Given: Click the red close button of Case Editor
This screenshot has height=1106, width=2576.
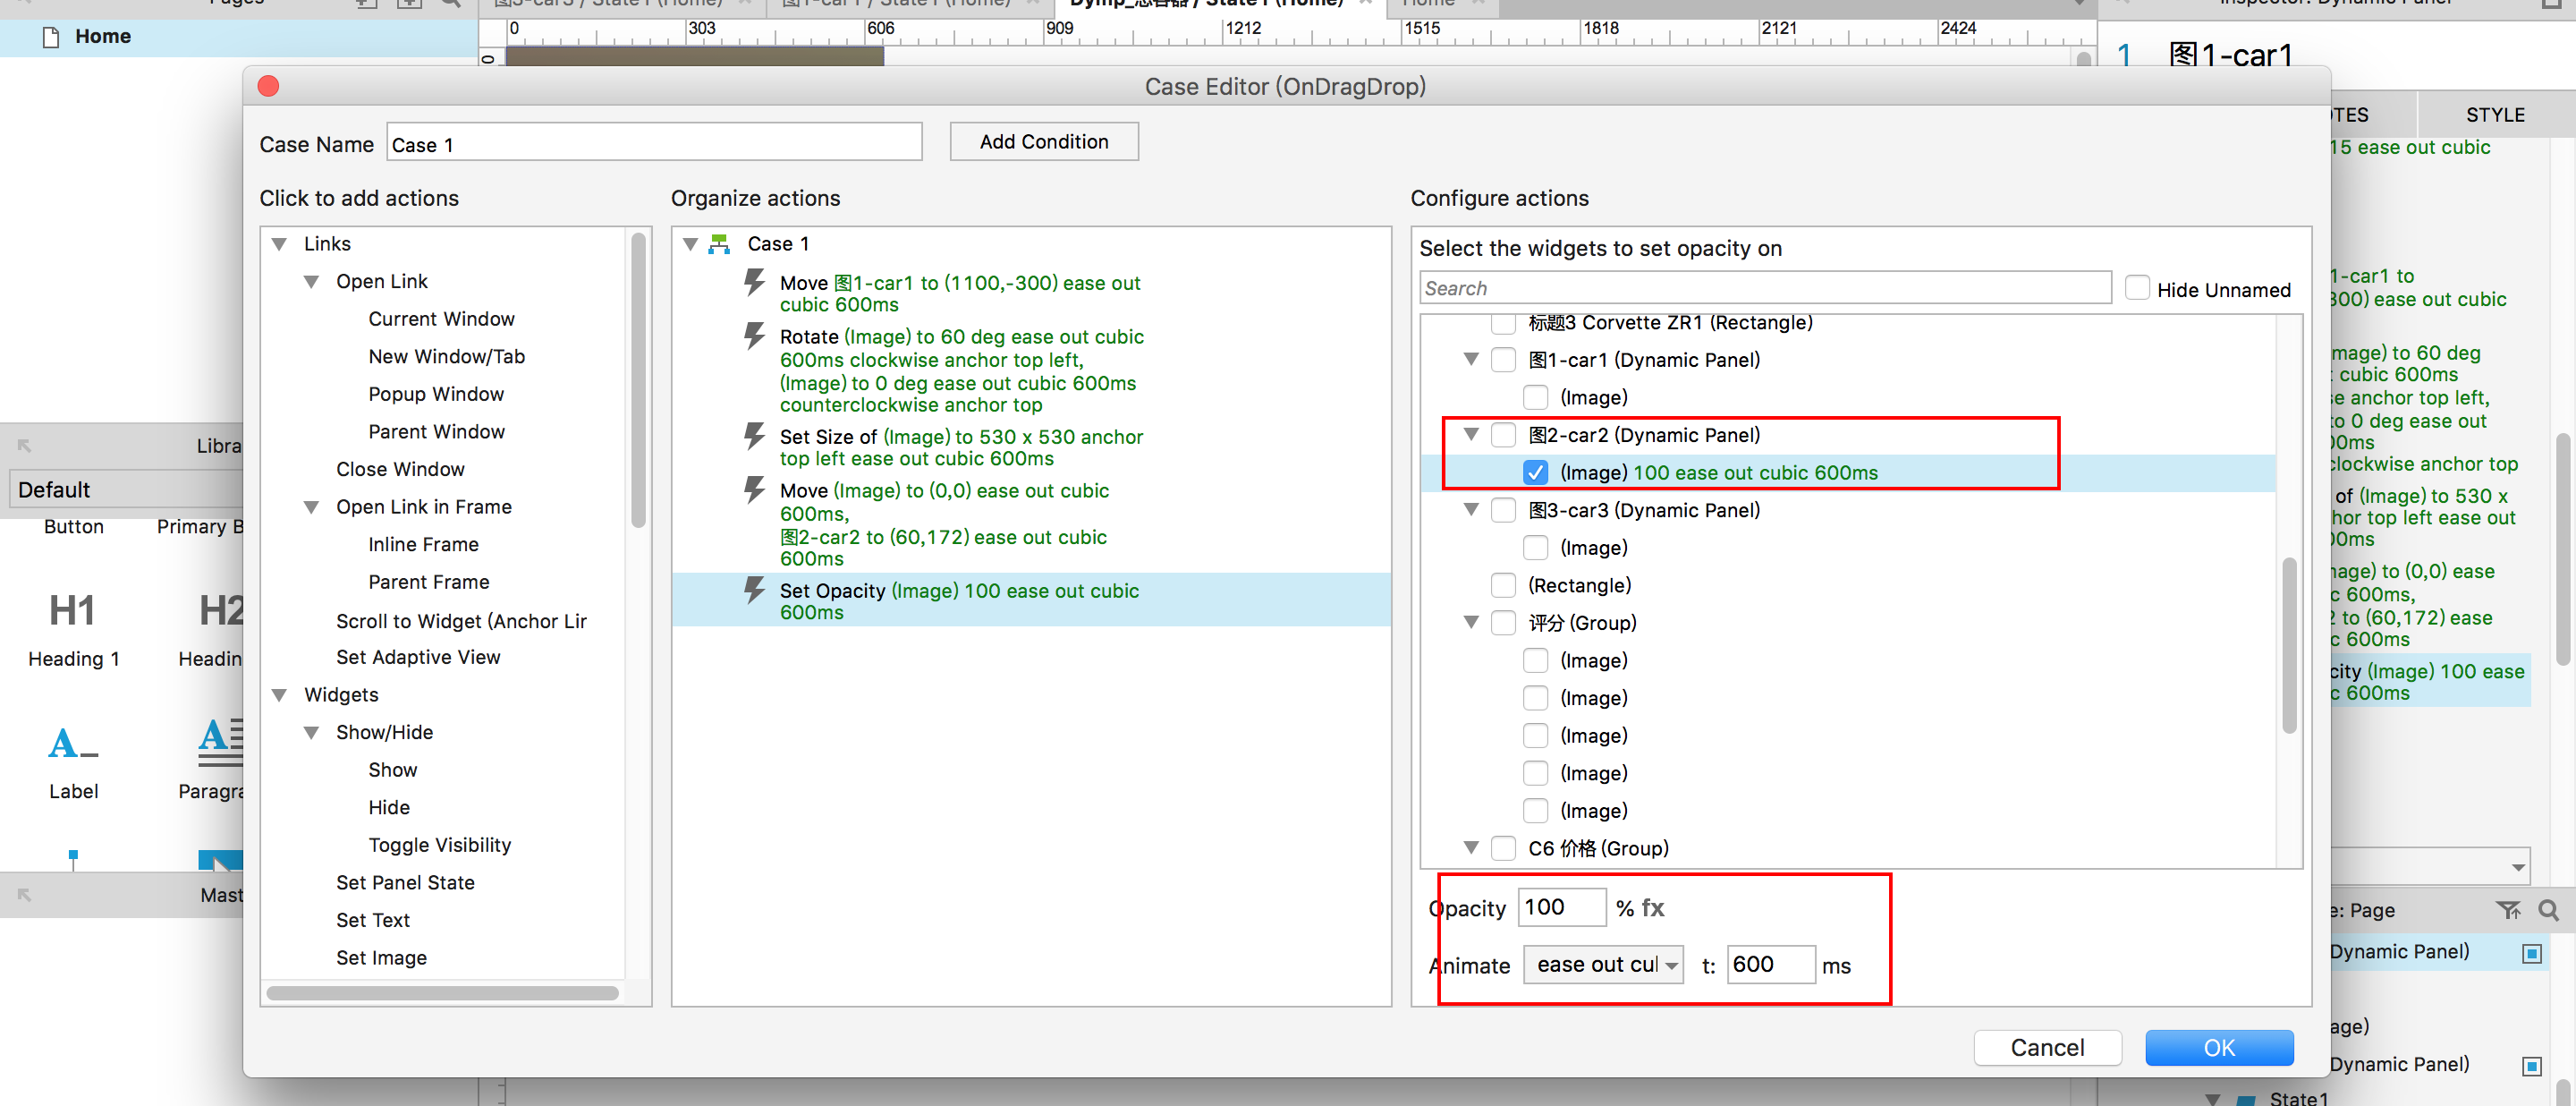Looking at the screenshot, I should coord(268,86).
